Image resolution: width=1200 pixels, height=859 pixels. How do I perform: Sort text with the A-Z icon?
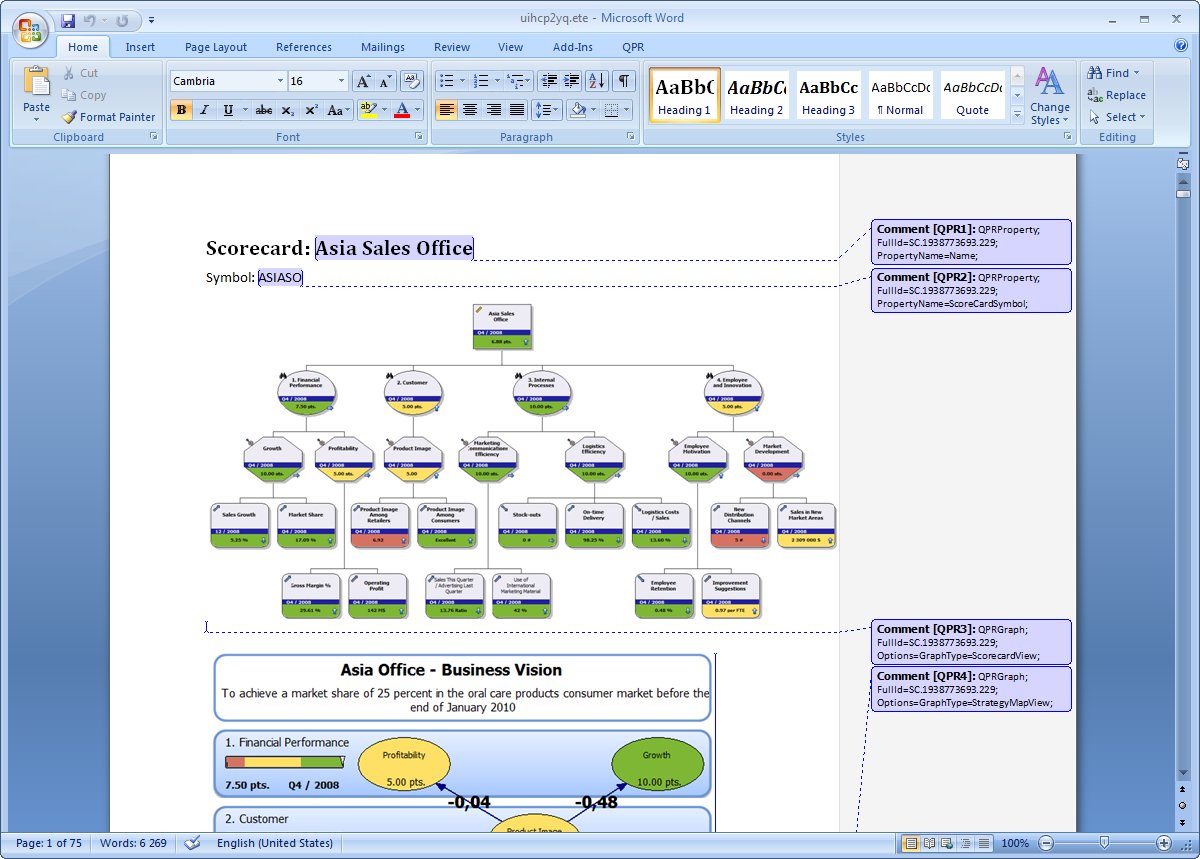[597, 81]
